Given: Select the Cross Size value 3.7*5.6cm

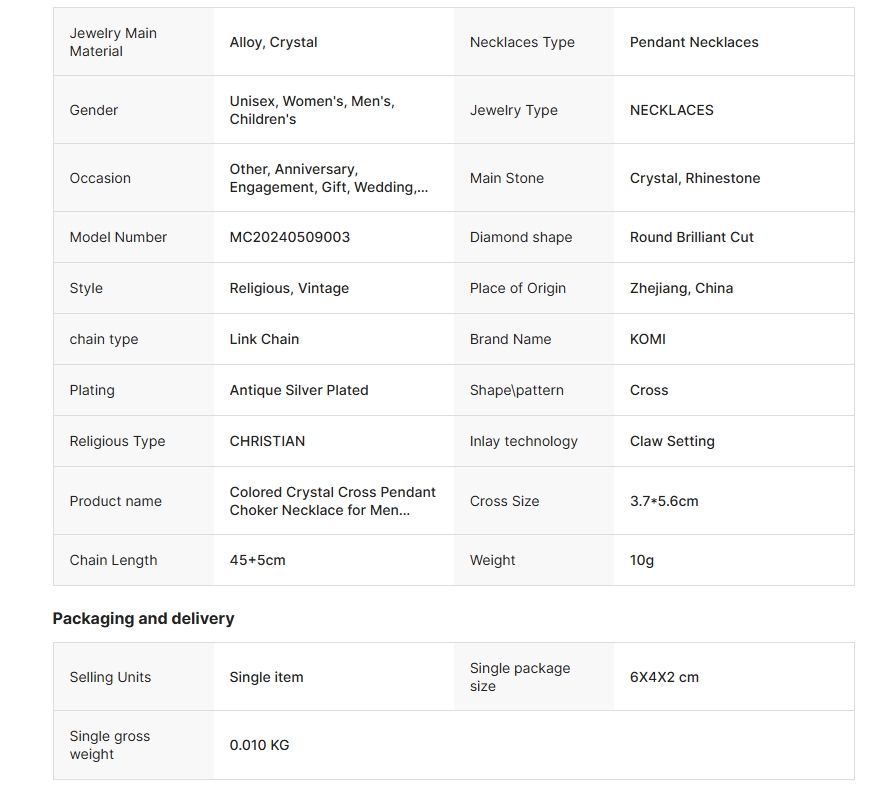Looking at the screenshot, I should [x=663, y=501].
